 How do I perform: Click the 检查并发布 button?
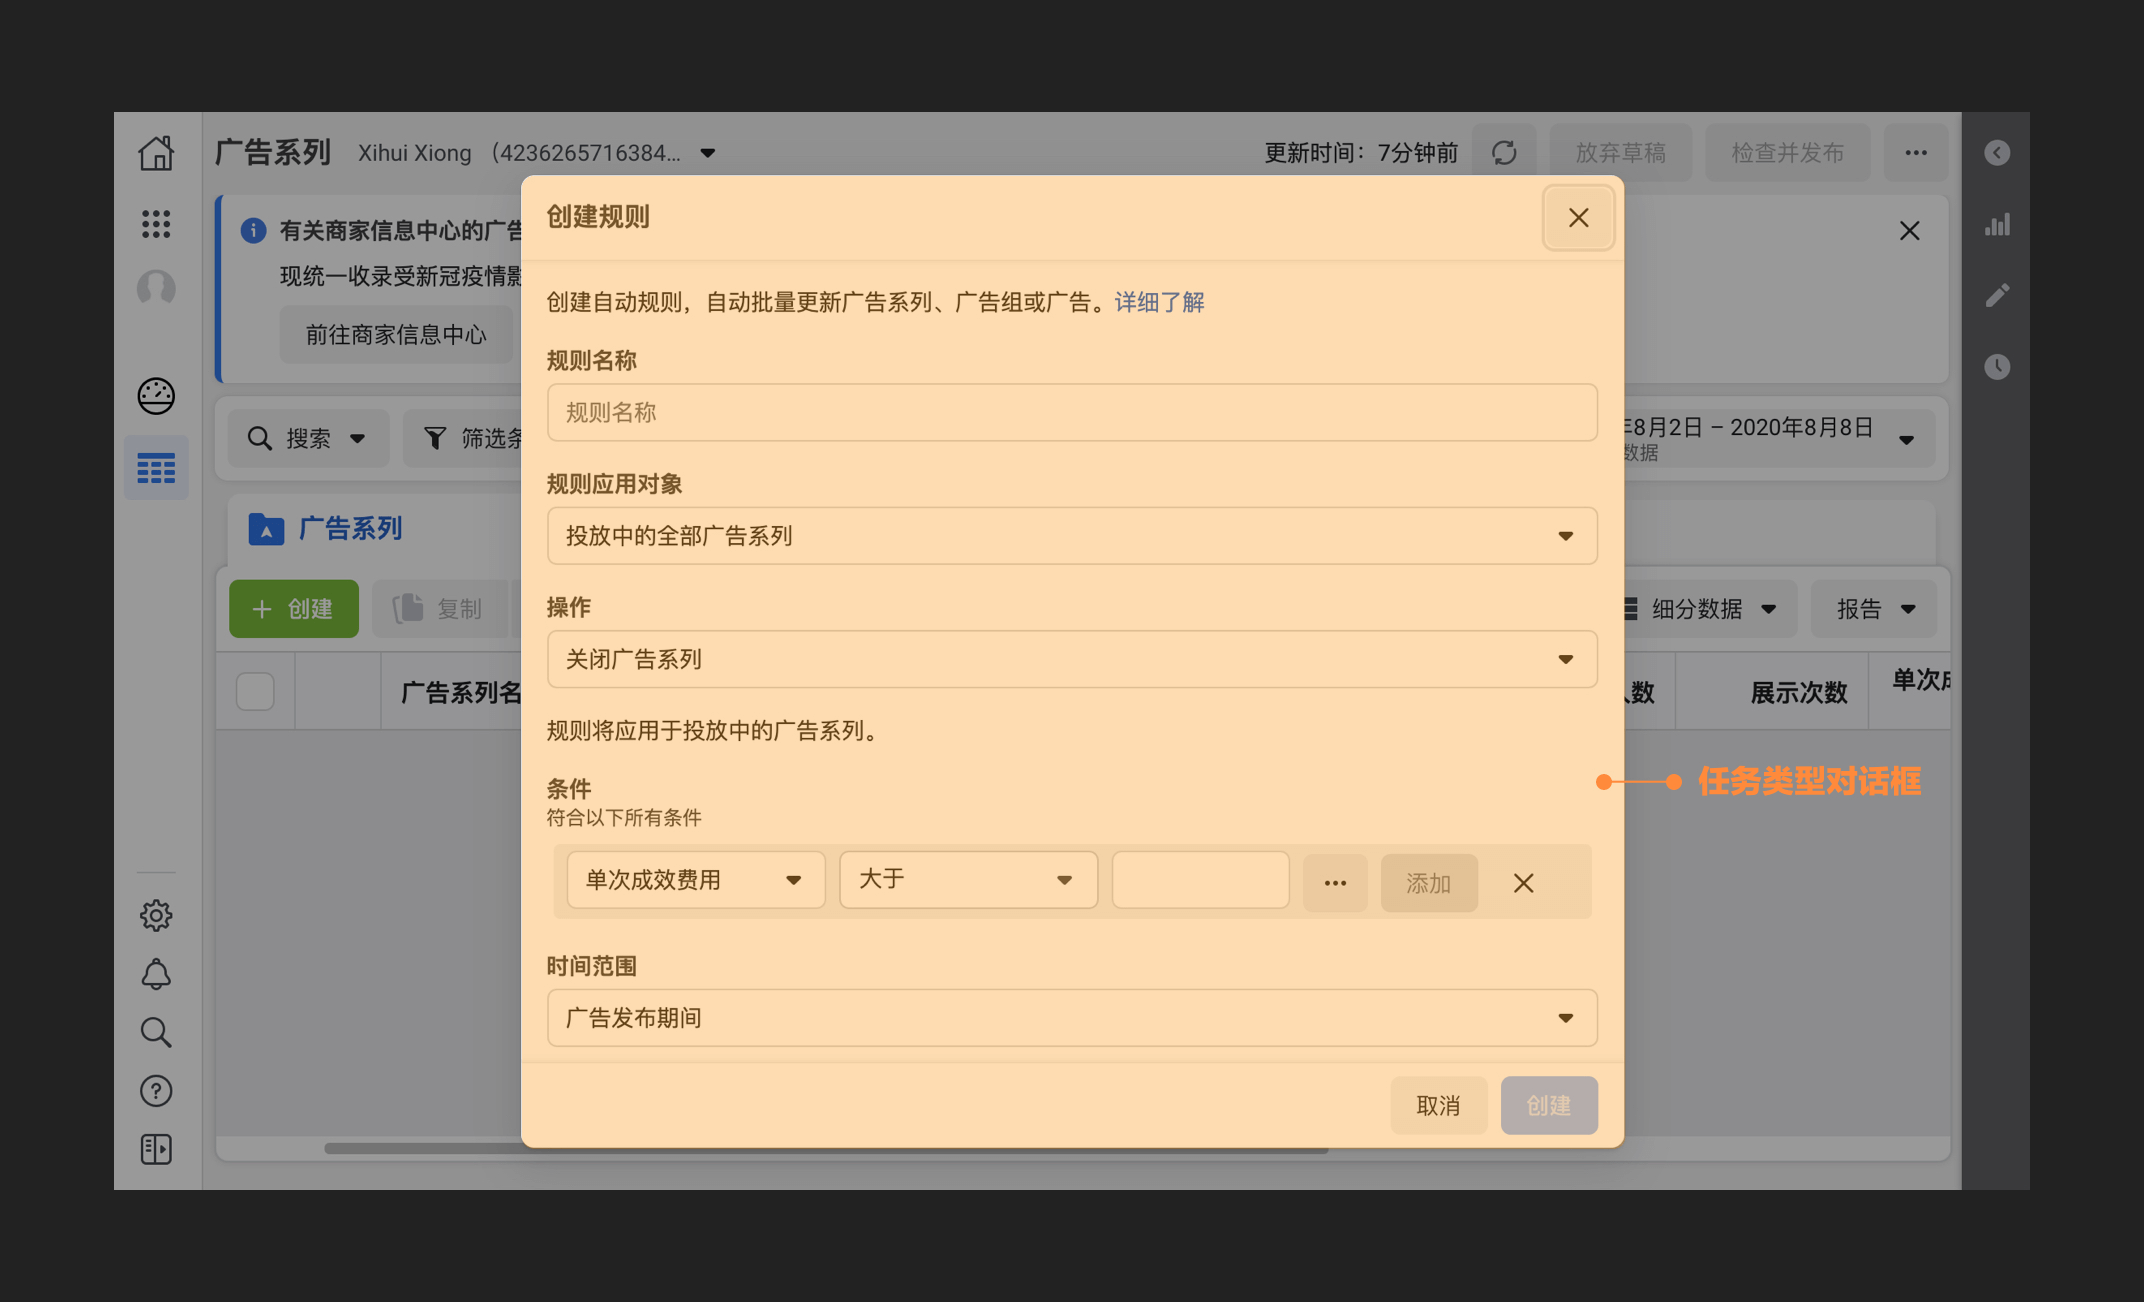tap(1787, 153)
